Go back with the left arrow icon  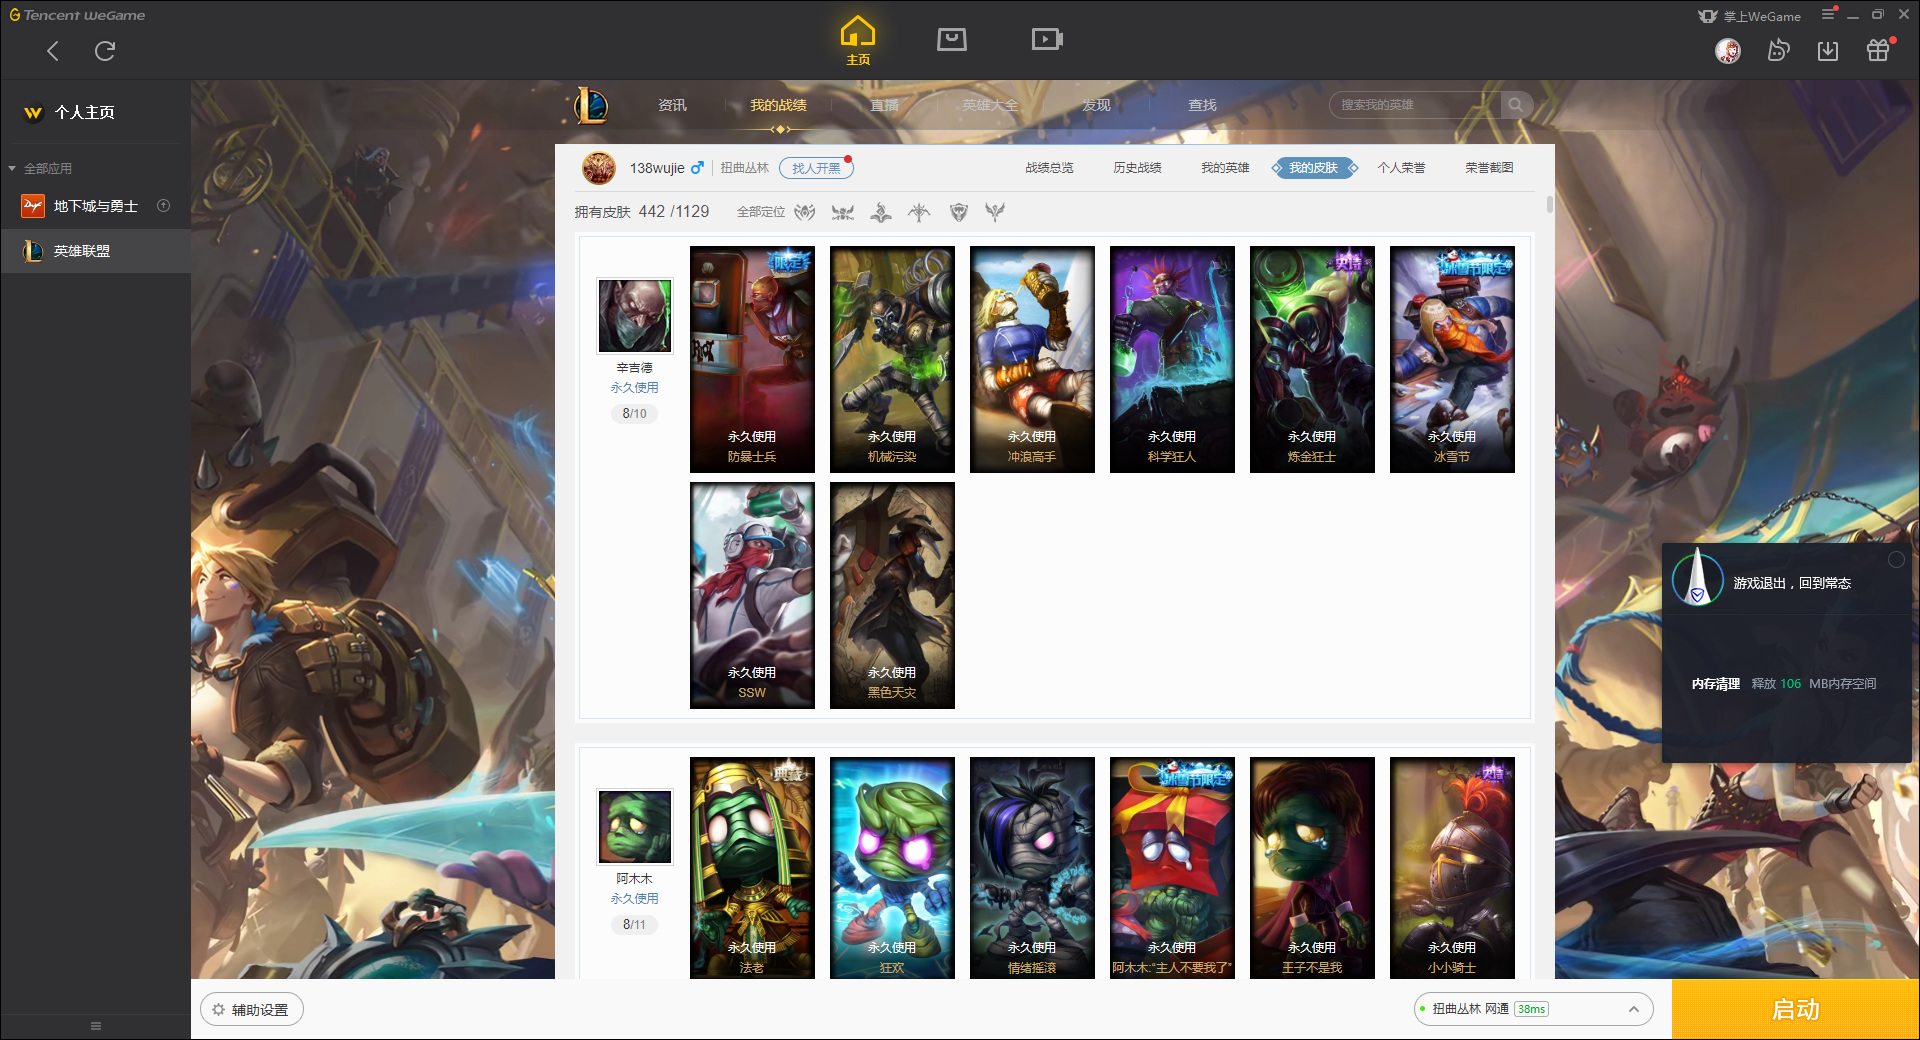(53, 51)
